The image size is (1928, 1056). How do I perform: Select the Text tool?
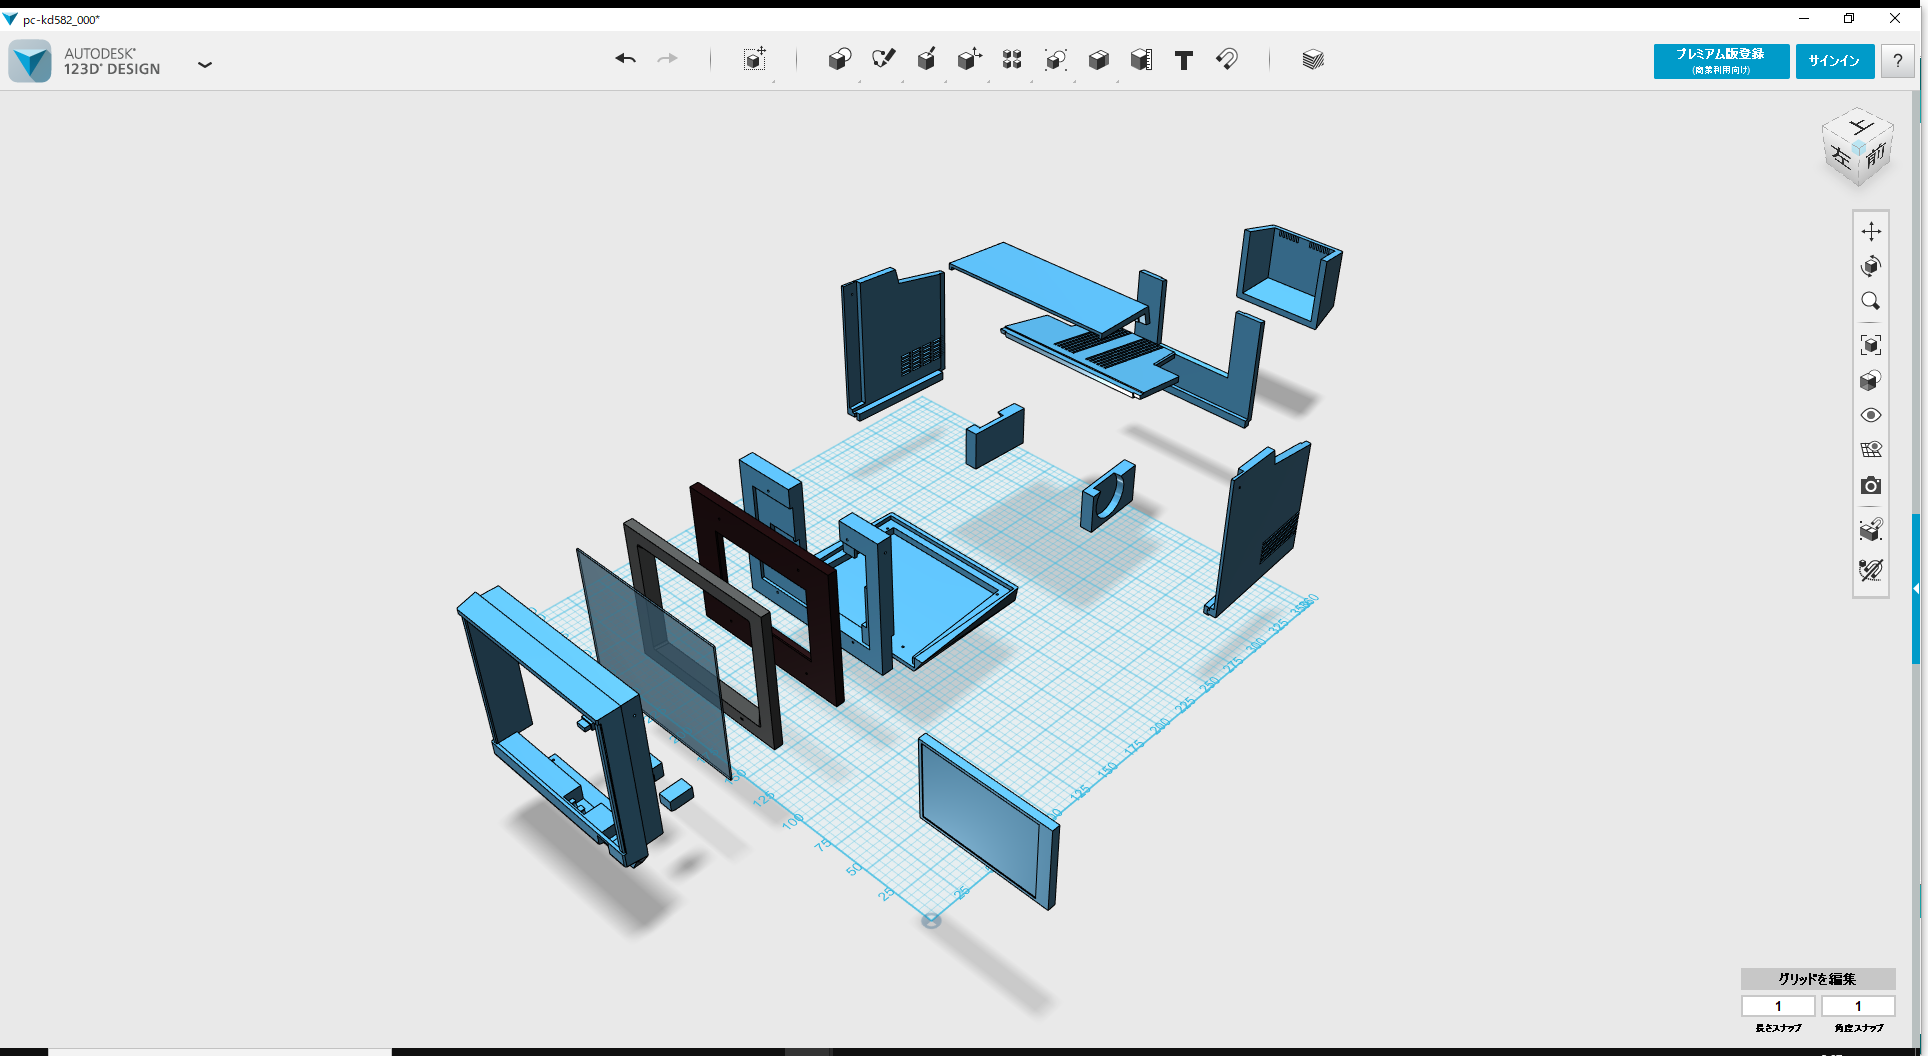(1184, 60)
